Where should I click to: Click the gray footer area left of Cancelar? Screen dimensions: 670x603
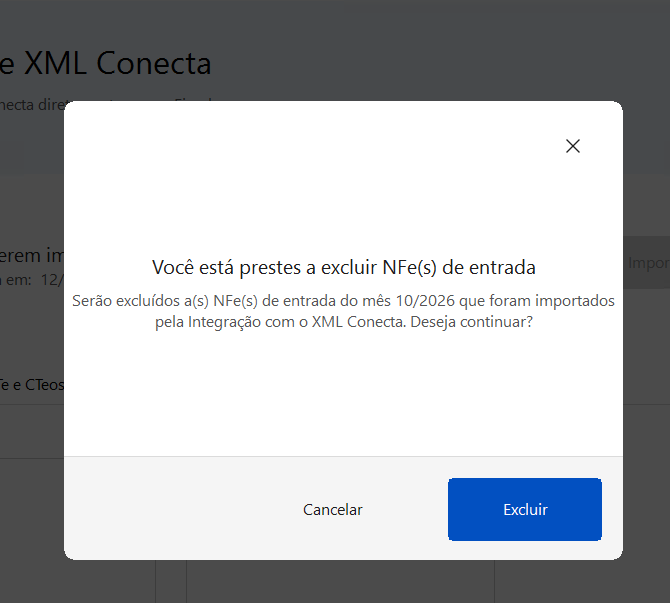(x=171, y=509)
